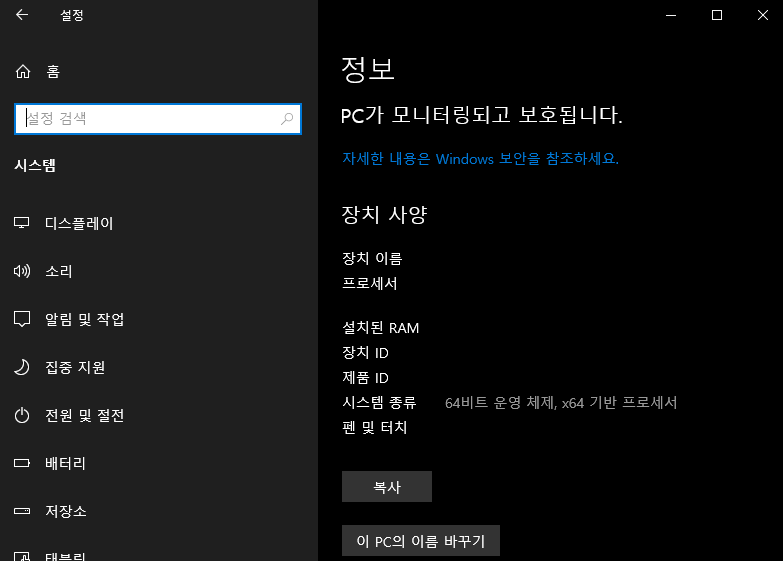
Task: Click the Display (디스플레이) monitor icon
Action: pyautogui.click(x=21, y=223)
